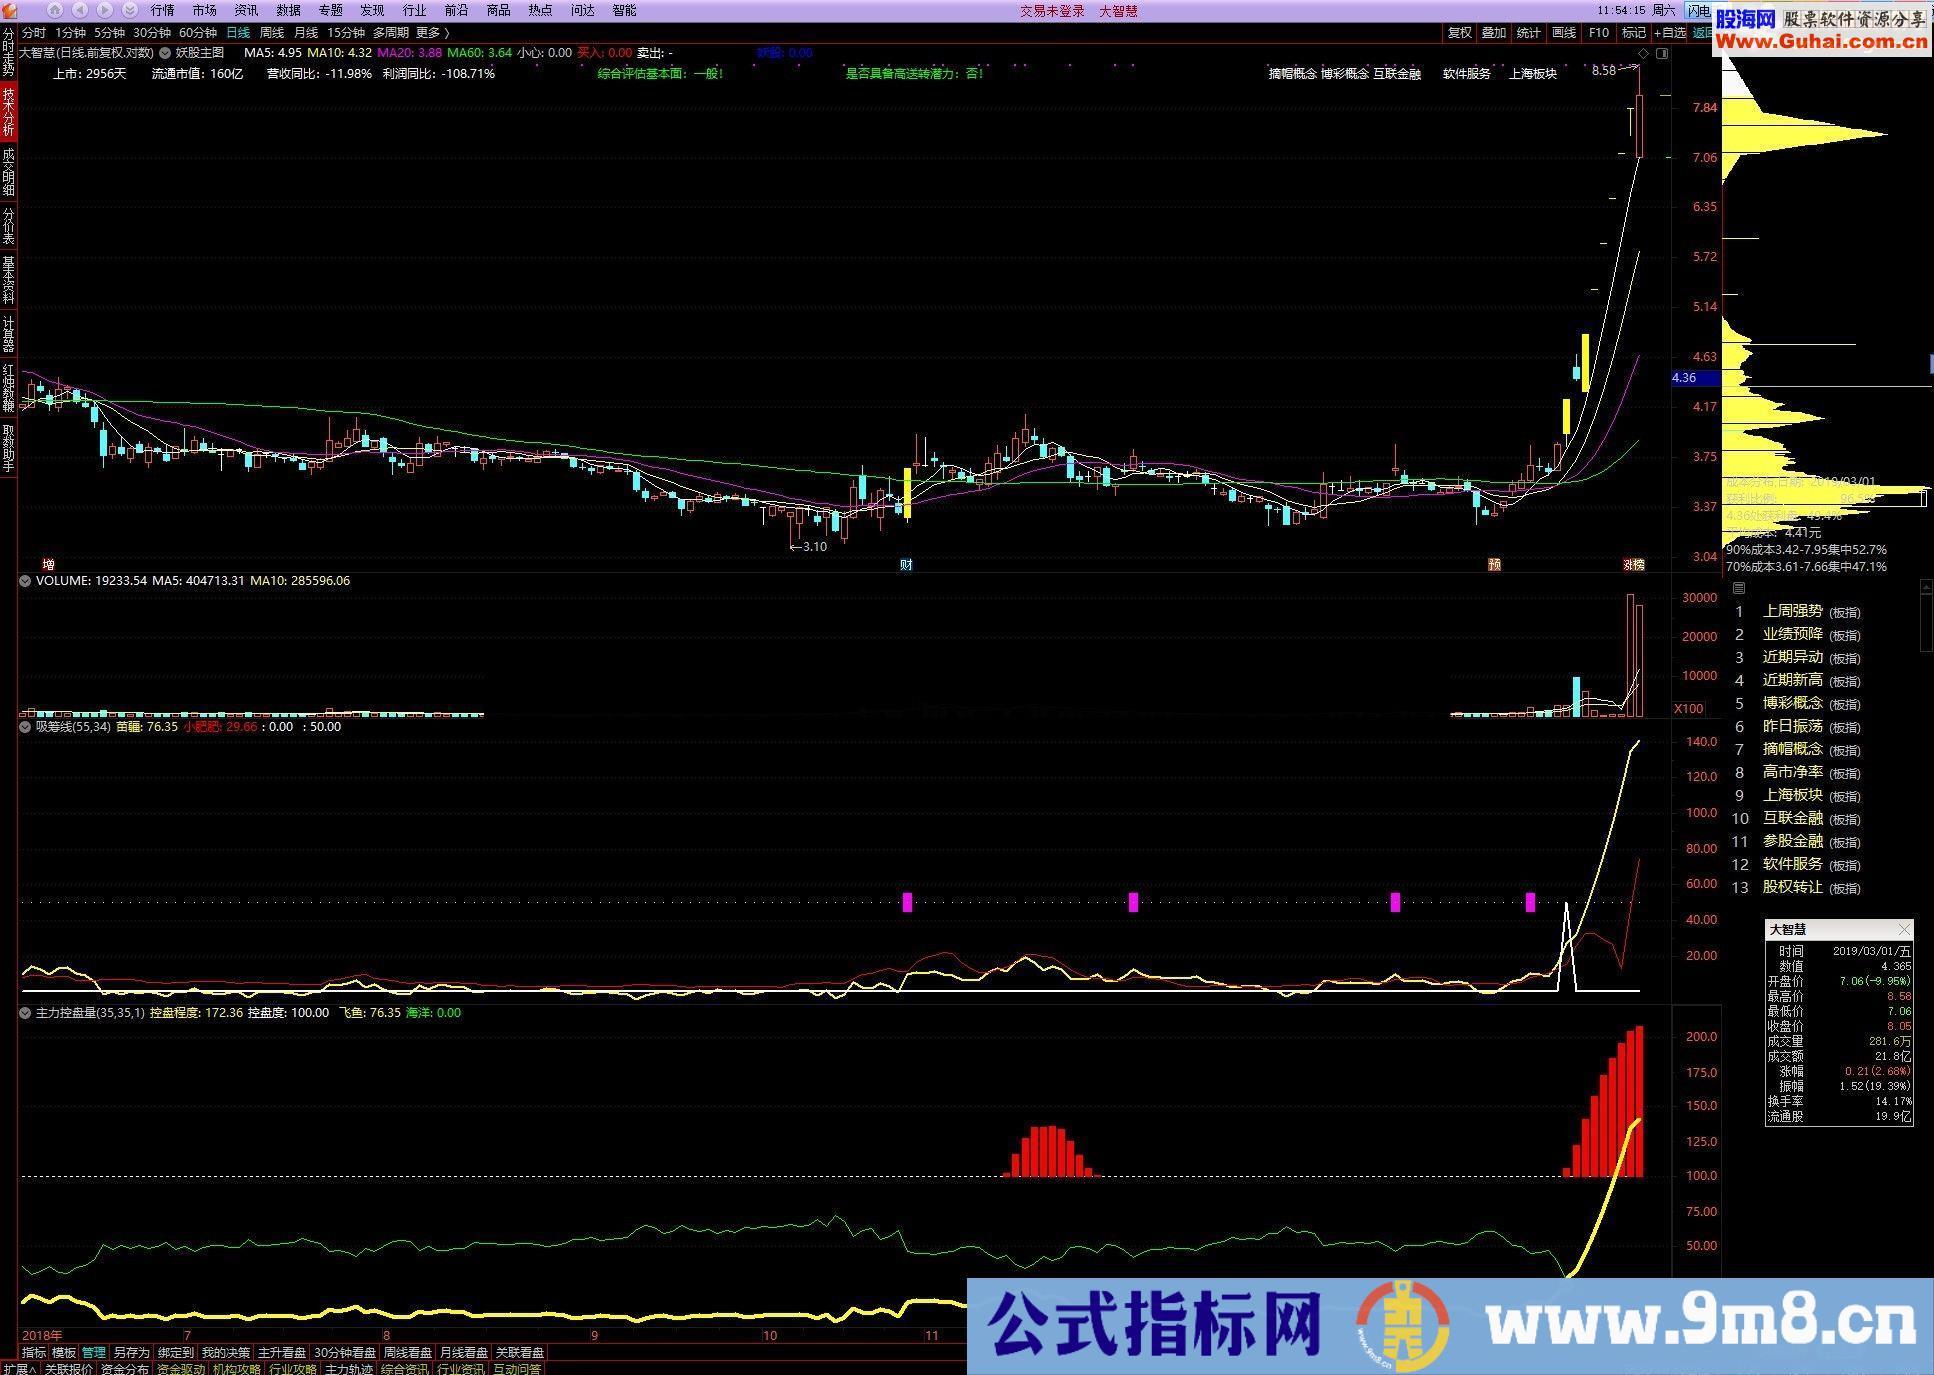Image resolution: width=1934 pixels, height=1375 pixels.
Task: Open the 资金分布 bottom tab
Action: tap(125, 1369)
